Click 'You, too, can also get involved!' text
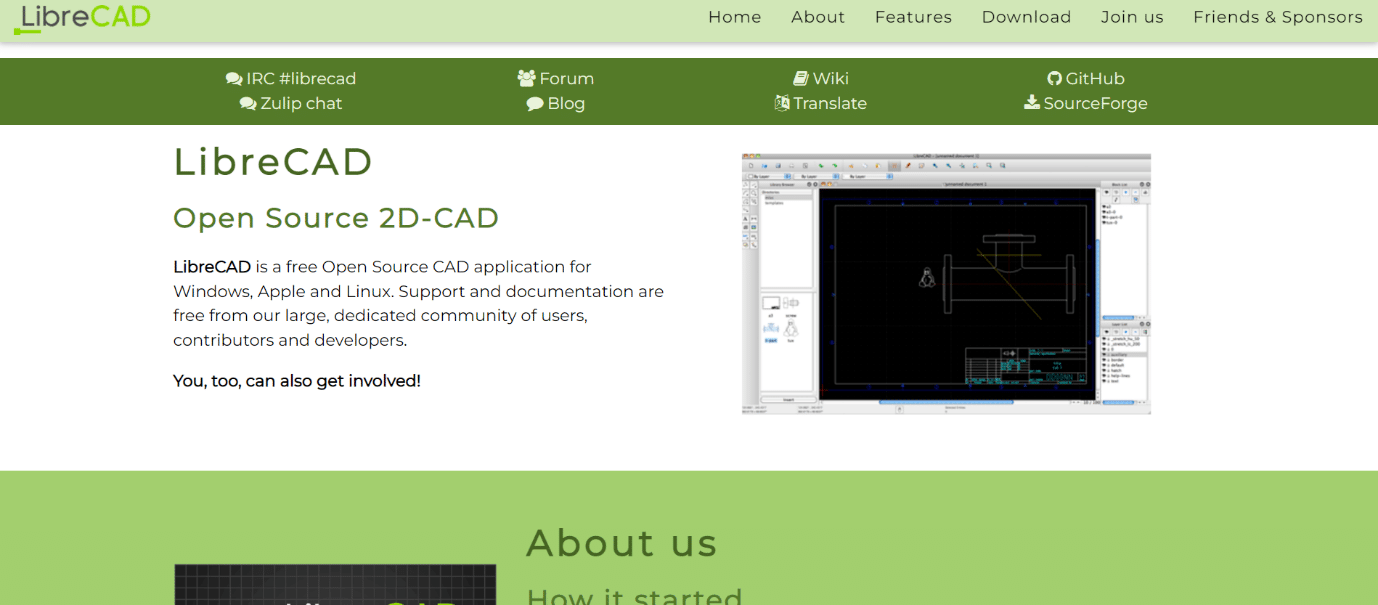This screenshot has height=605, width=1378. tap(297, 381)
